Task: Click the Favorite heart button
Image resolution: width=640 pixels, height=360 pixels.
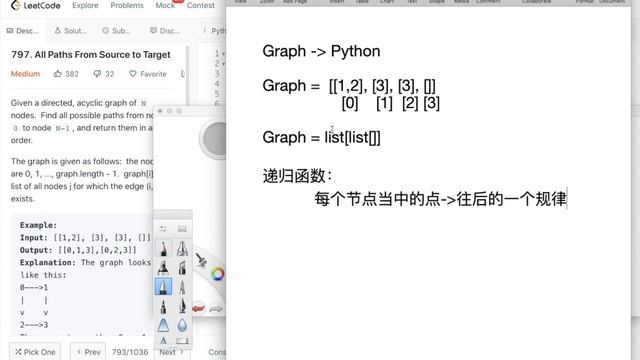Action: click(148, 74)
